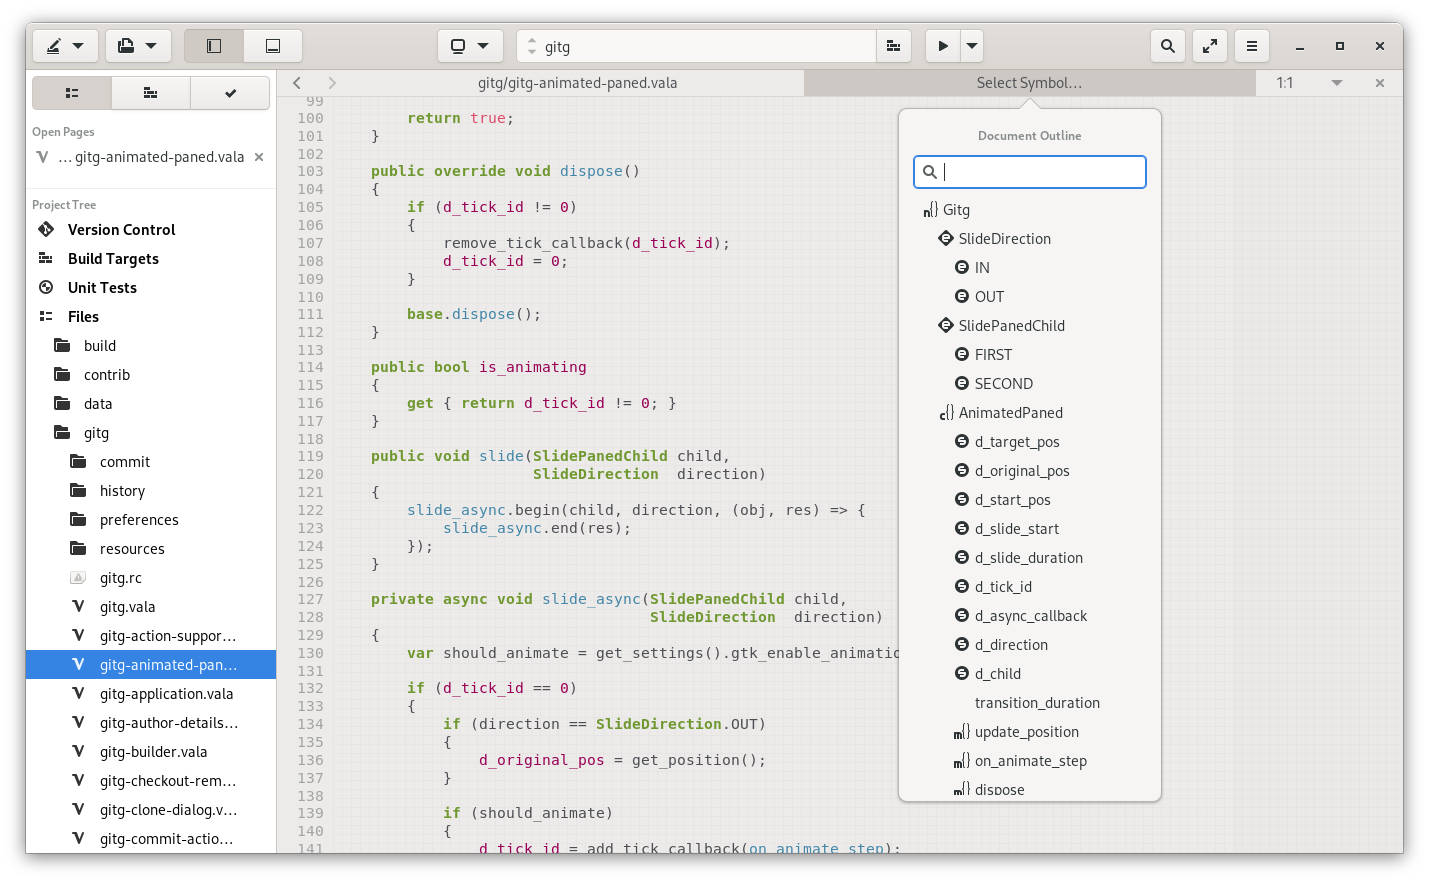
Task: Click the Version Control git icon
Action: tap(46, 230)
